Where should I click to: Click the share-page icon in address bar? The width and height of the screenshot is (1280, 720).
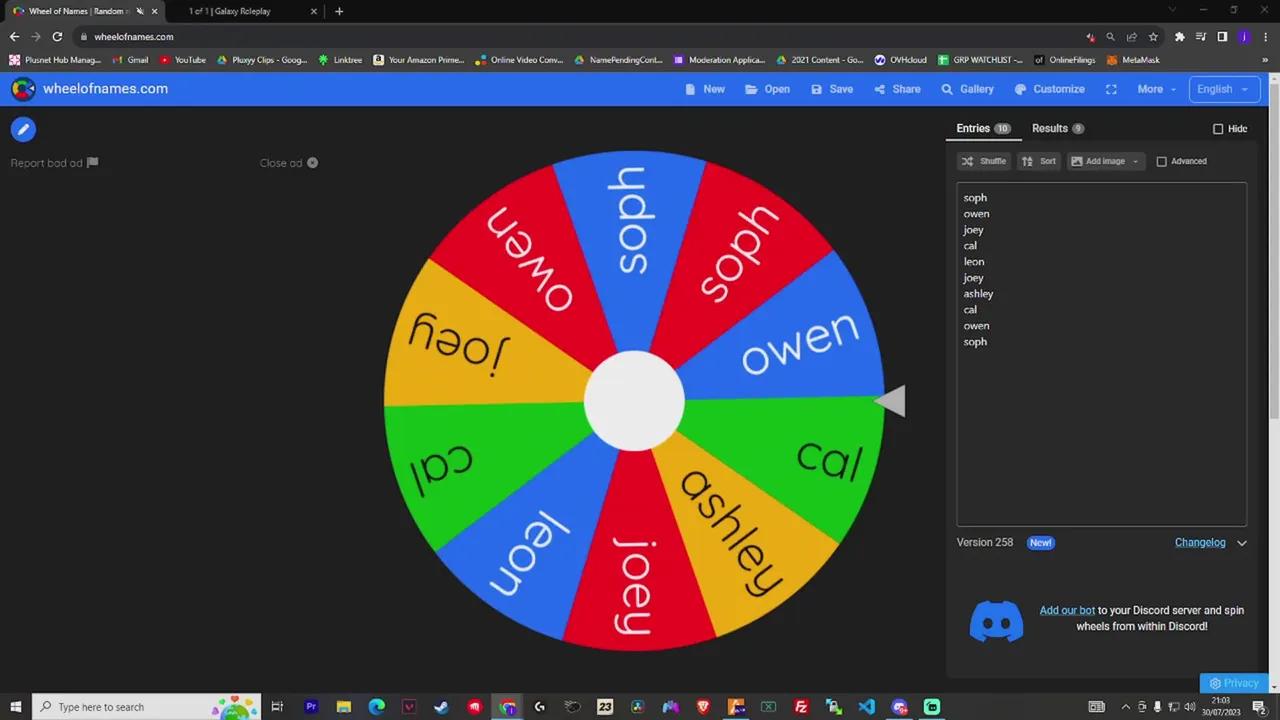[x=1131, y=37]
